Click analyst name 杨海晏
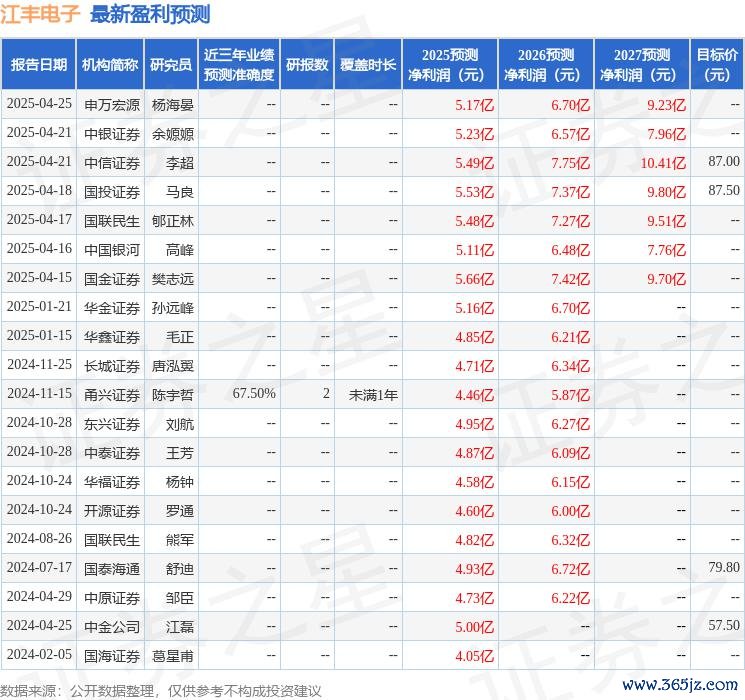Image resolution: width=745 pixels, height=700 pixels. [173, 105]
